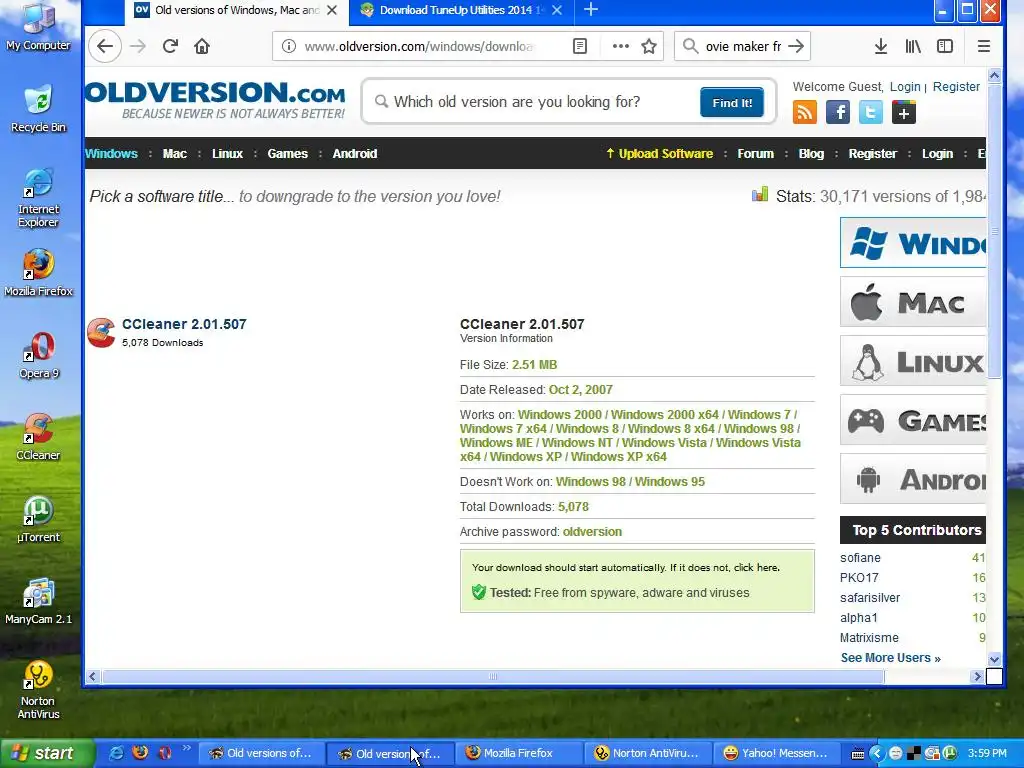Launch CCleaner desktop shortcut
The height and width of the screenshot is (768, 1024).
(38, 437)
